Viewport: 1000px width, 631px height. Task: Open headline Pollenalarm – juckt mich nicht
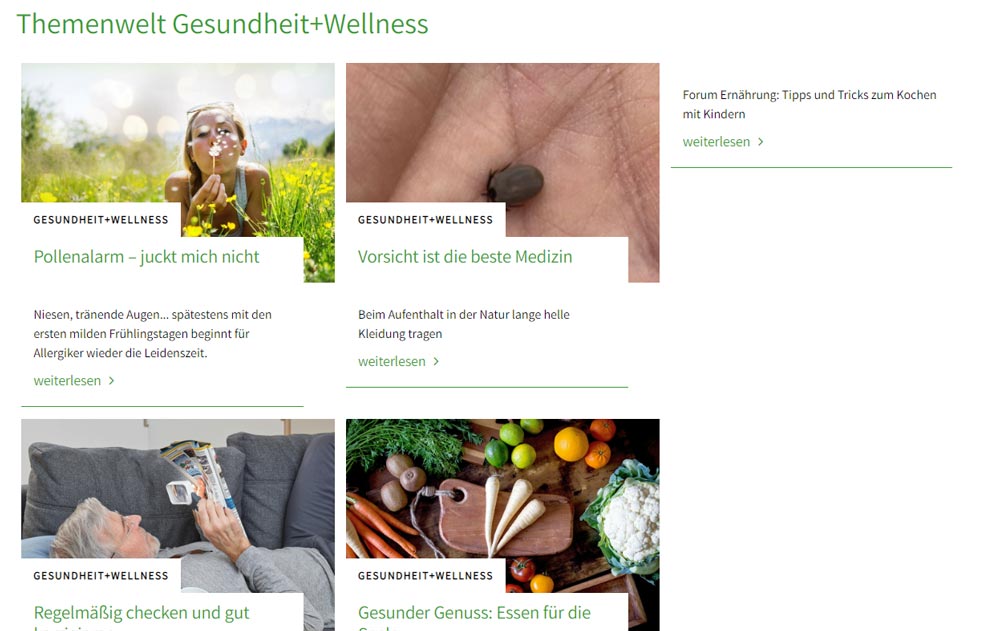146,257
